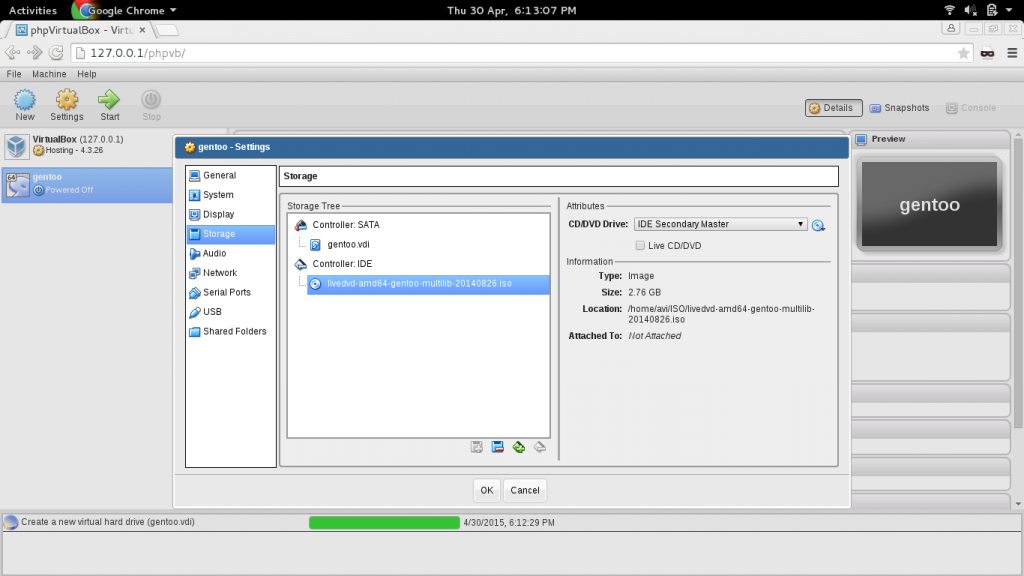Viewport: 1024px width, 576px height.
Task: Click Cancel in the Settings dialog
Action: (x=525, y=490)
